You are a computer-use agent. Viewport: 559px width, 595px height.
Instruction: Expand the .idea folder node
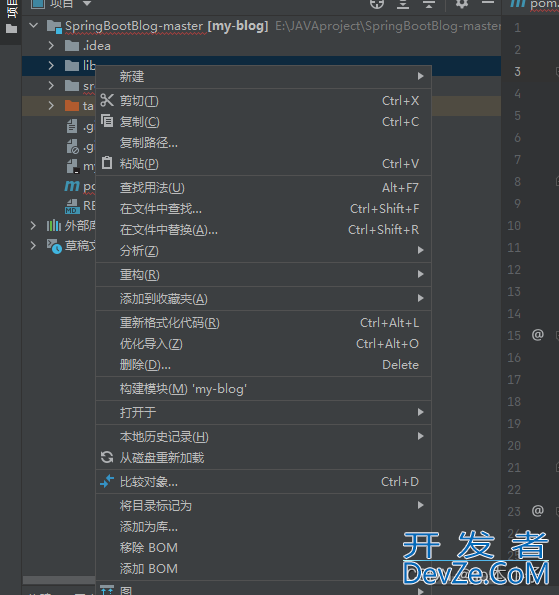51,46
